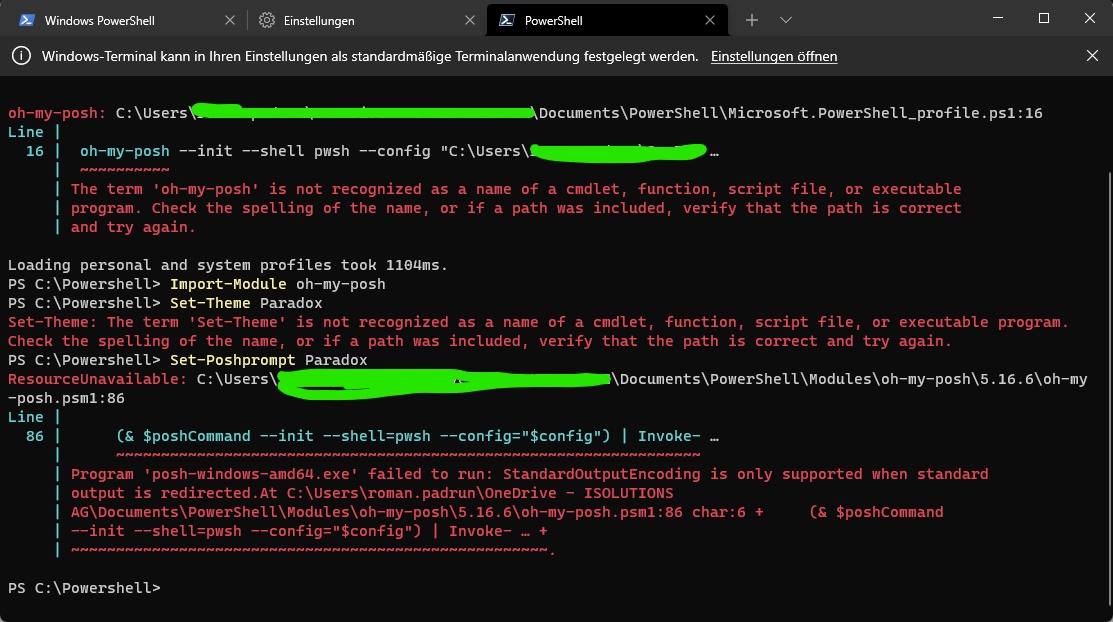1113x622 pixels.
Task: Switch to the Windows PowerShell tab
Action: point(110,19)
